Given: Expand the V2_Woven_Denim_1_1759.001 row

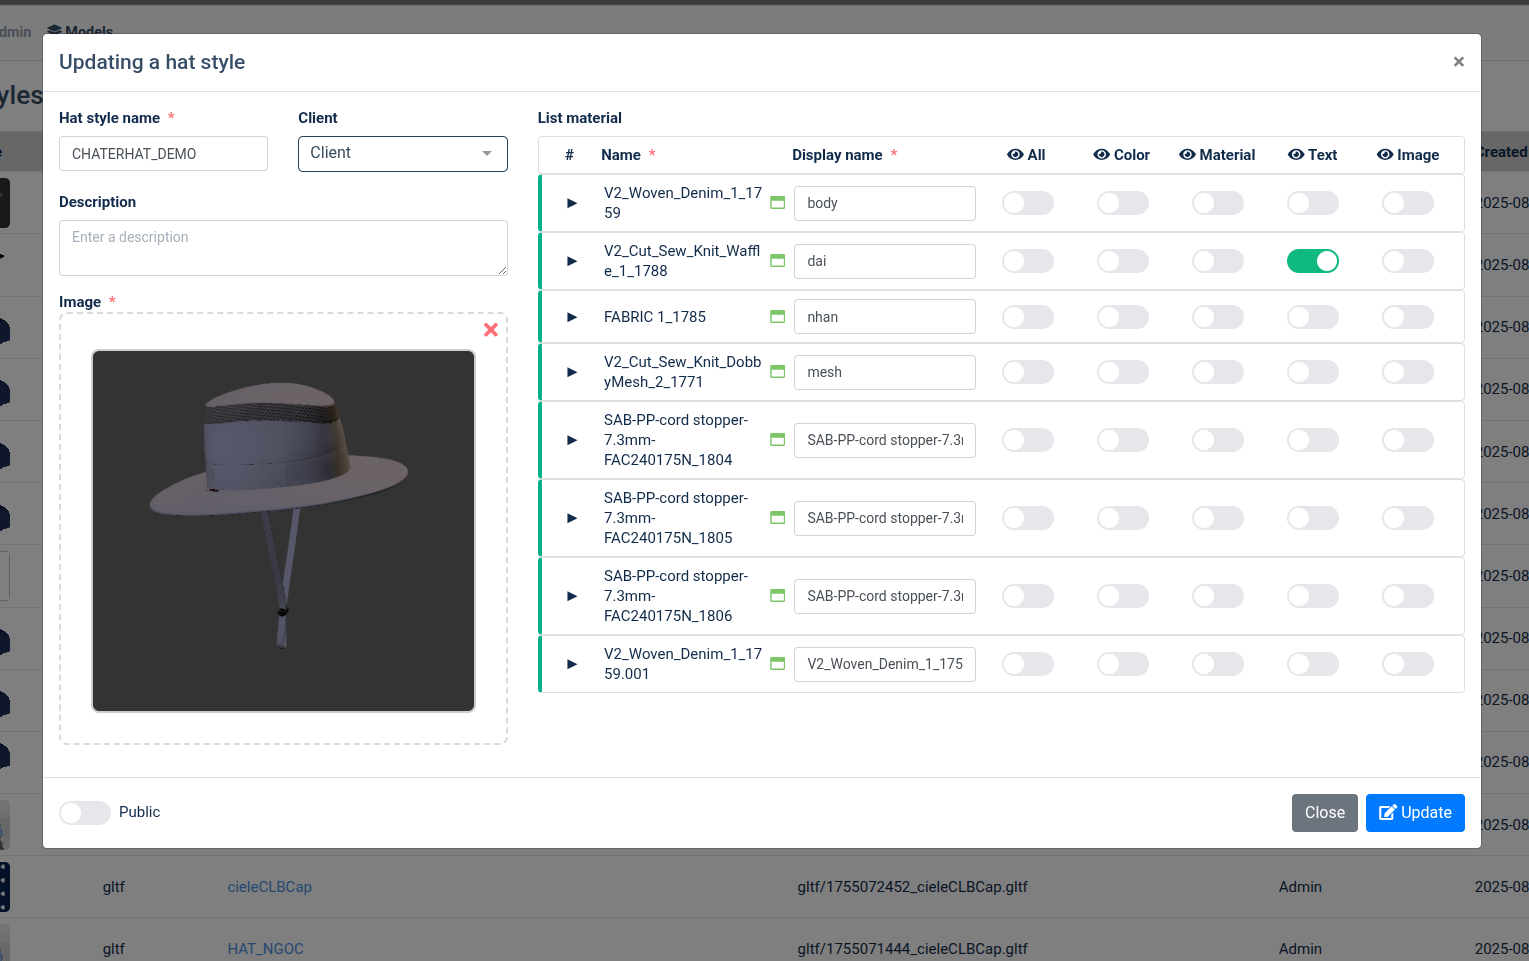Looking at the screenshot, I should pyautogui.click(x=572, y=664).
